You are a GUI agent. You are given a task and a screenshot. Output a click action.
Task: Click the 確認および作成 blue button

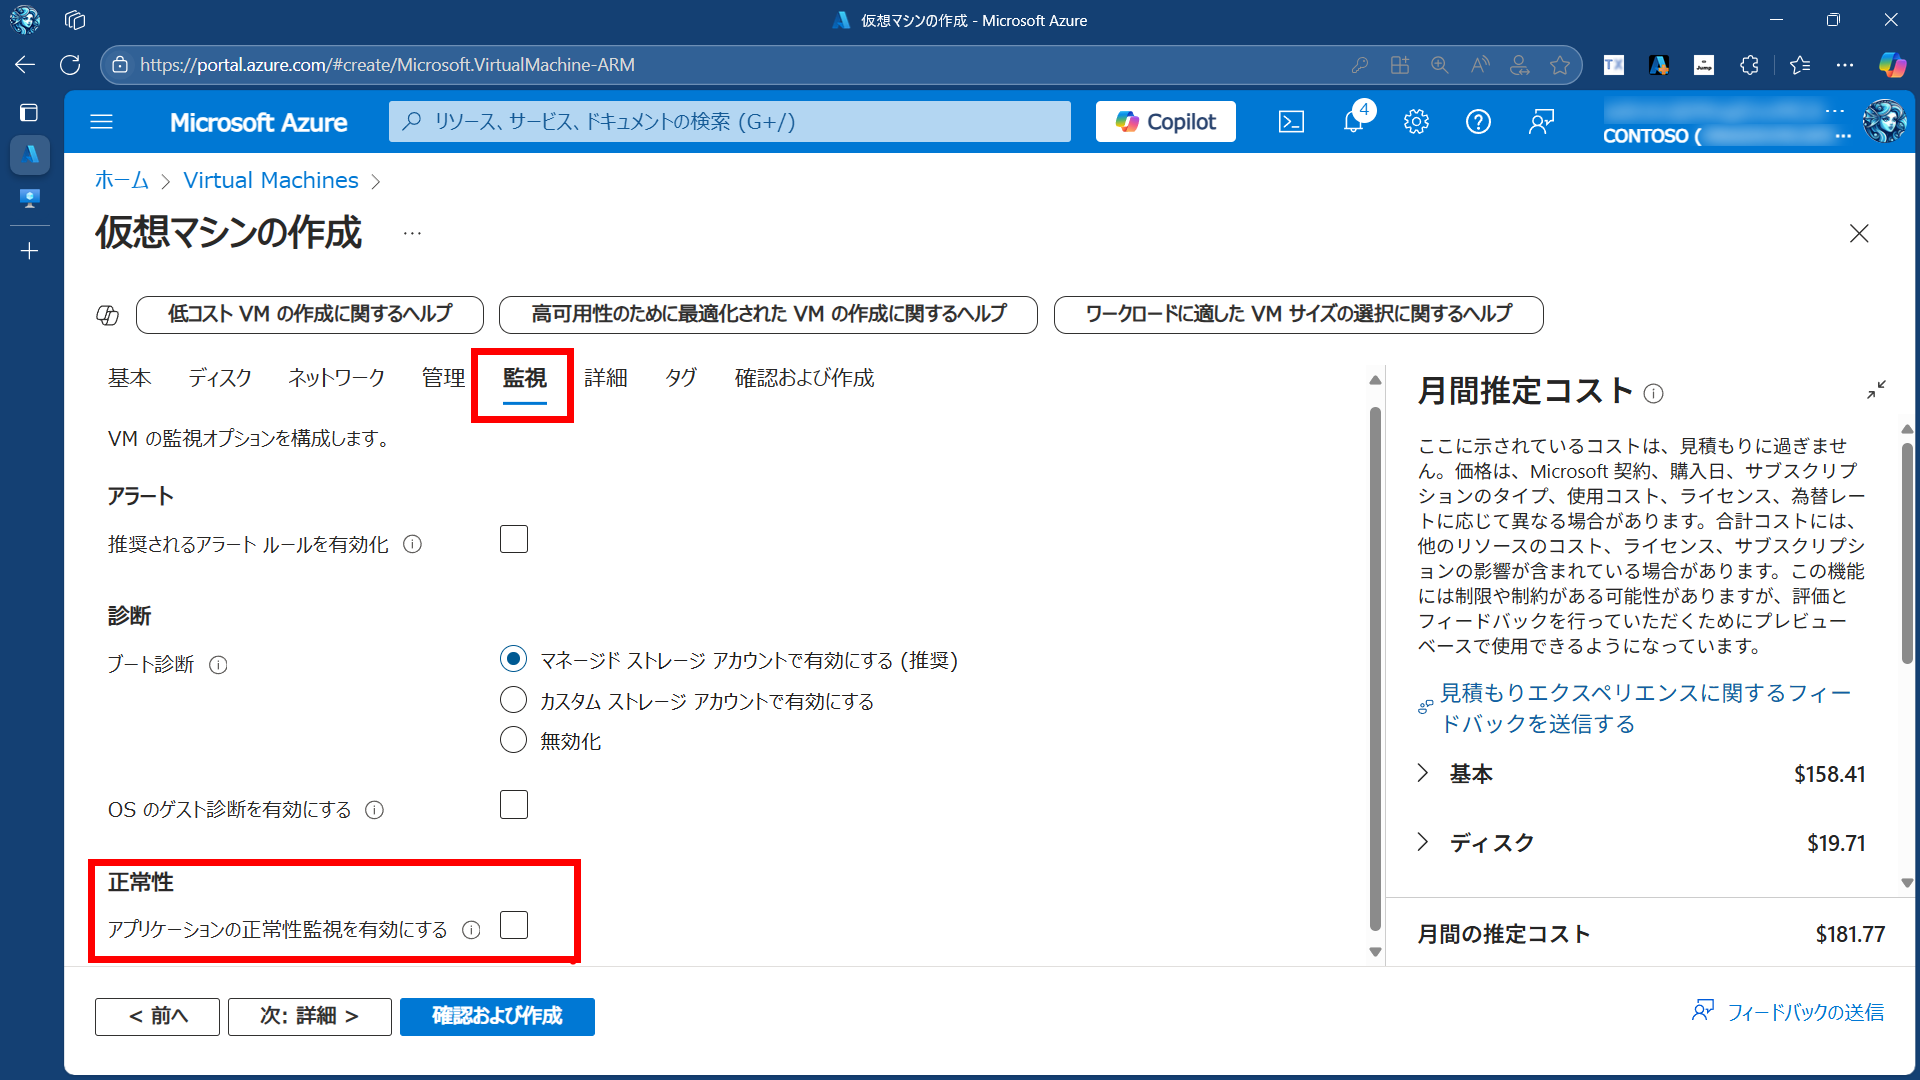pyautogui.click(x=497, y=1016)
